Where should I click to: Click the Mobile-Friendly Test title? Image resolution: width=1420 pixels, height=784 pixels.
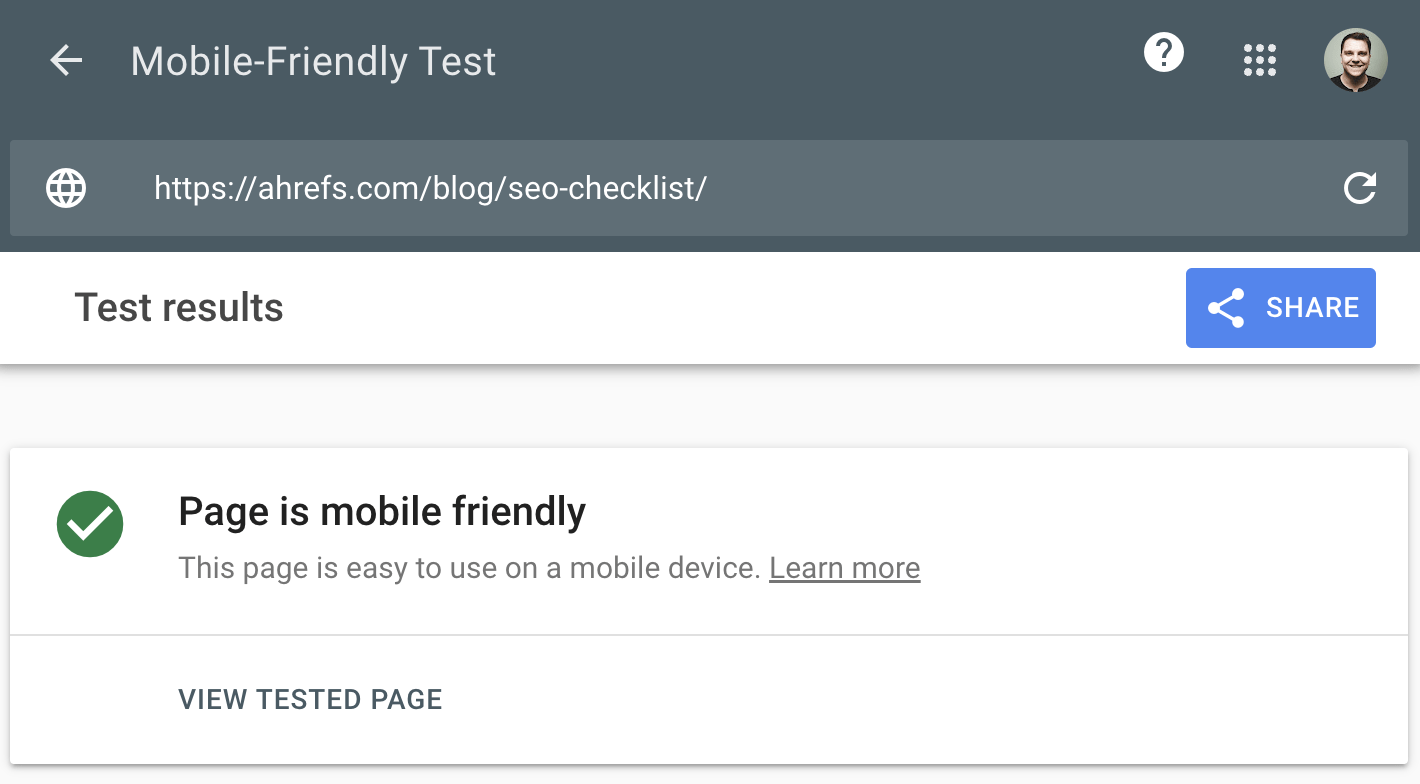click(312, 61)
